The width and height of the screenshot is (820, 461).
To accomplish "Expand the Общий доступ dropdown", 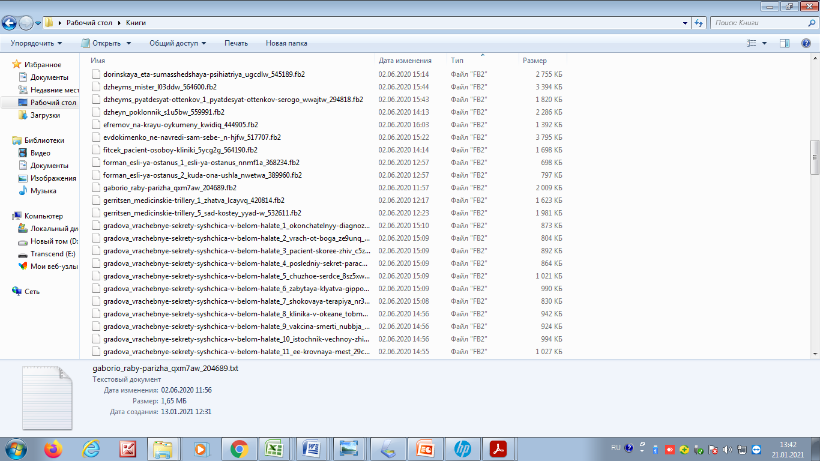I will (x=177, y=44).
